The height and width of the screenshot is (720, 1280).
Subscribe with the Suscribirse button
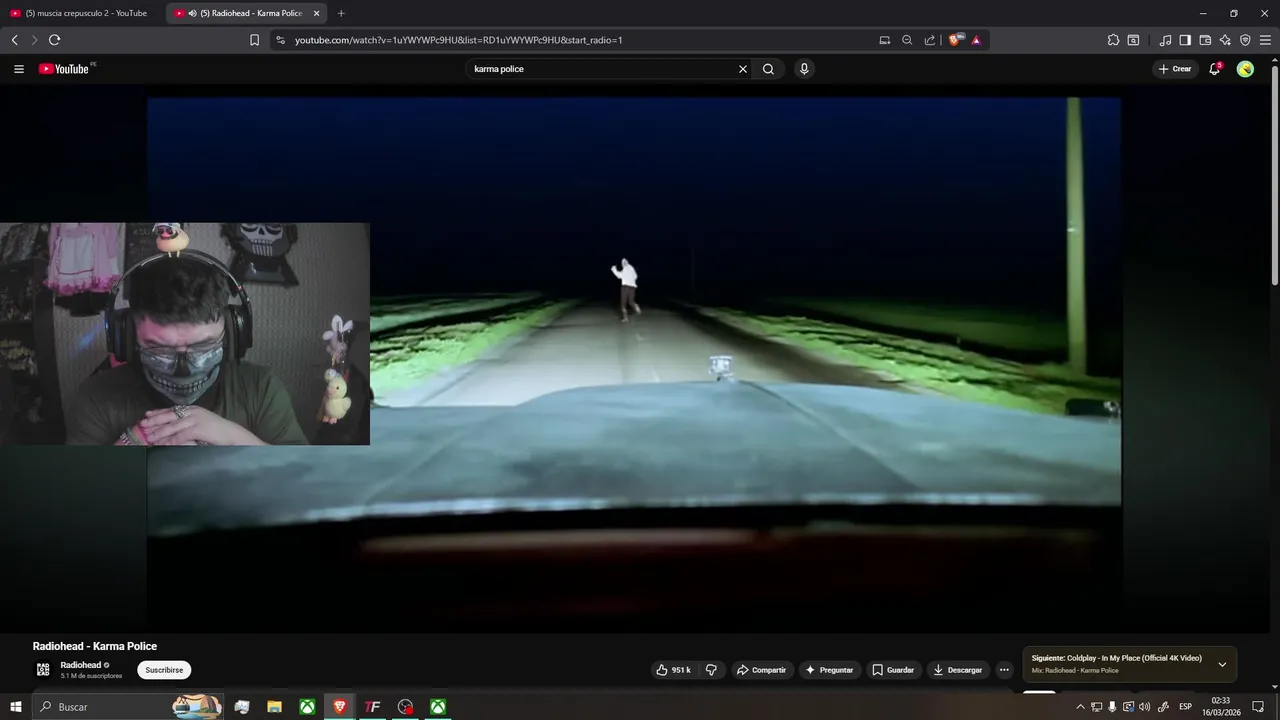[x=164, y=670]
